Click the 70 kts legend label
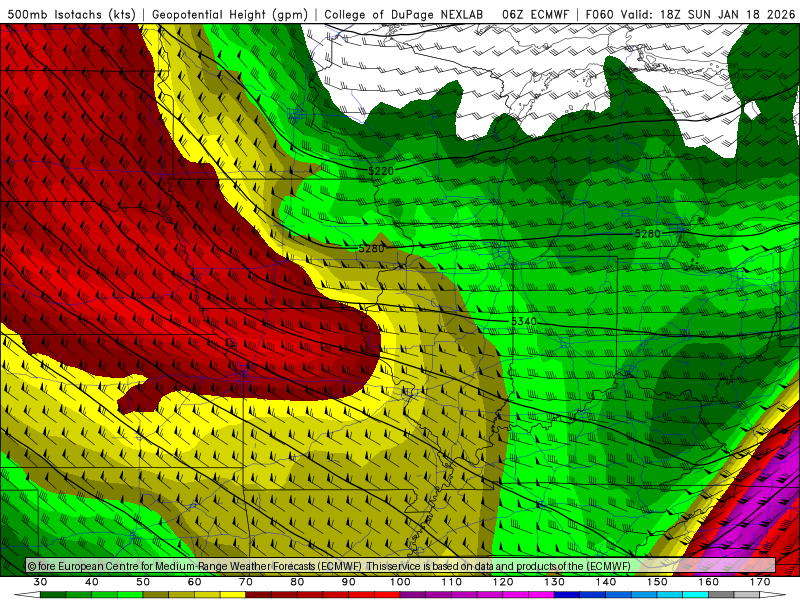 (246, 582)
